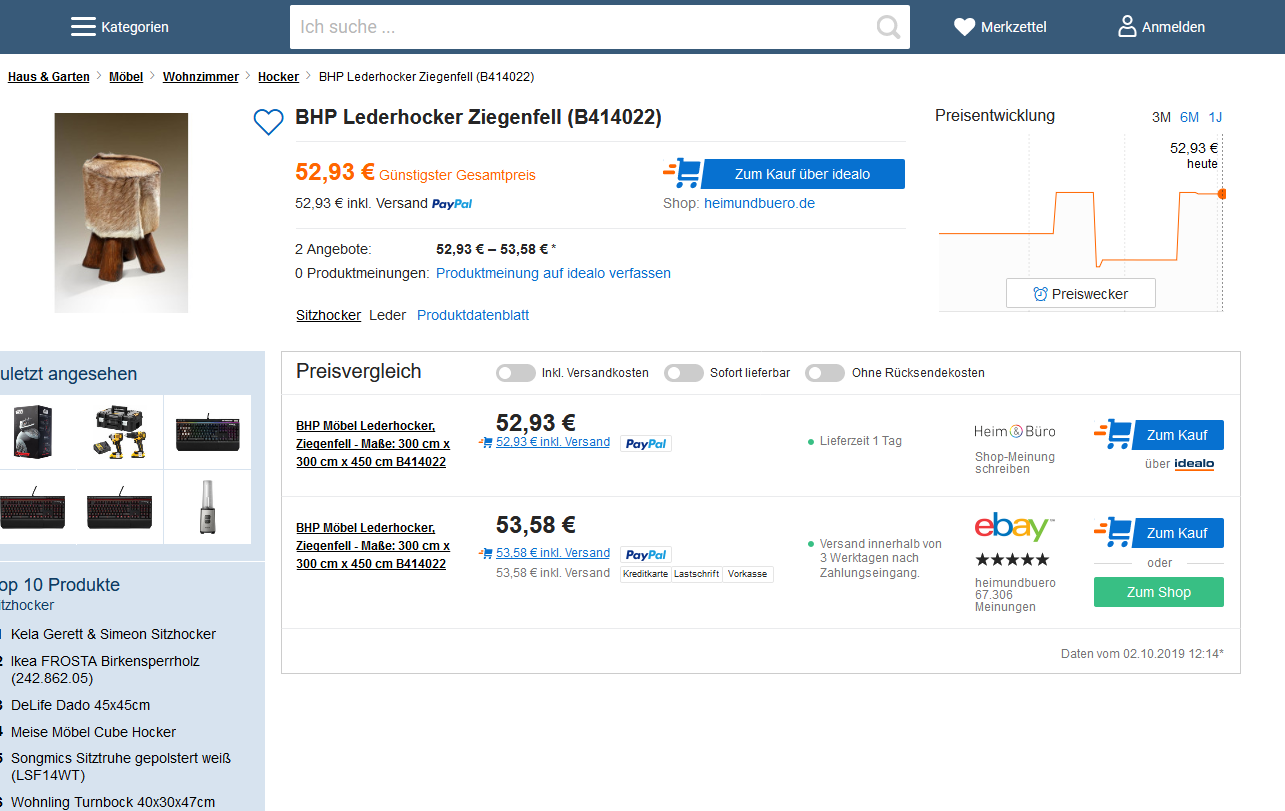The height and width of the screenshot is (811, 1285).
Task: Open the Wohnzimmer breadcrumb level
Action: tap(200, 77)
